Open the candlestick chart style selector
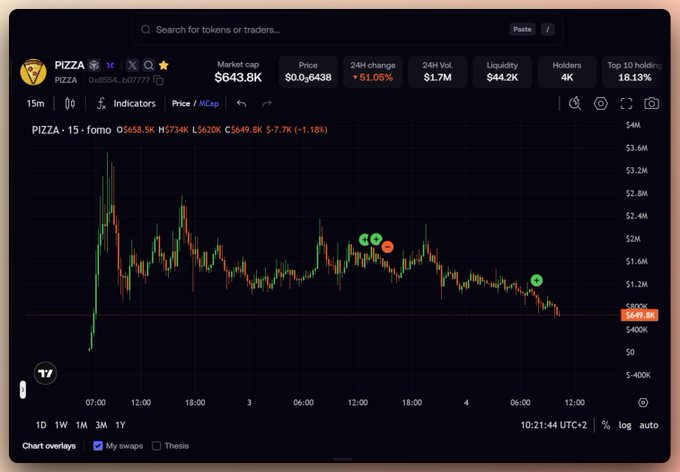680x472 pixels. (70, 103)
